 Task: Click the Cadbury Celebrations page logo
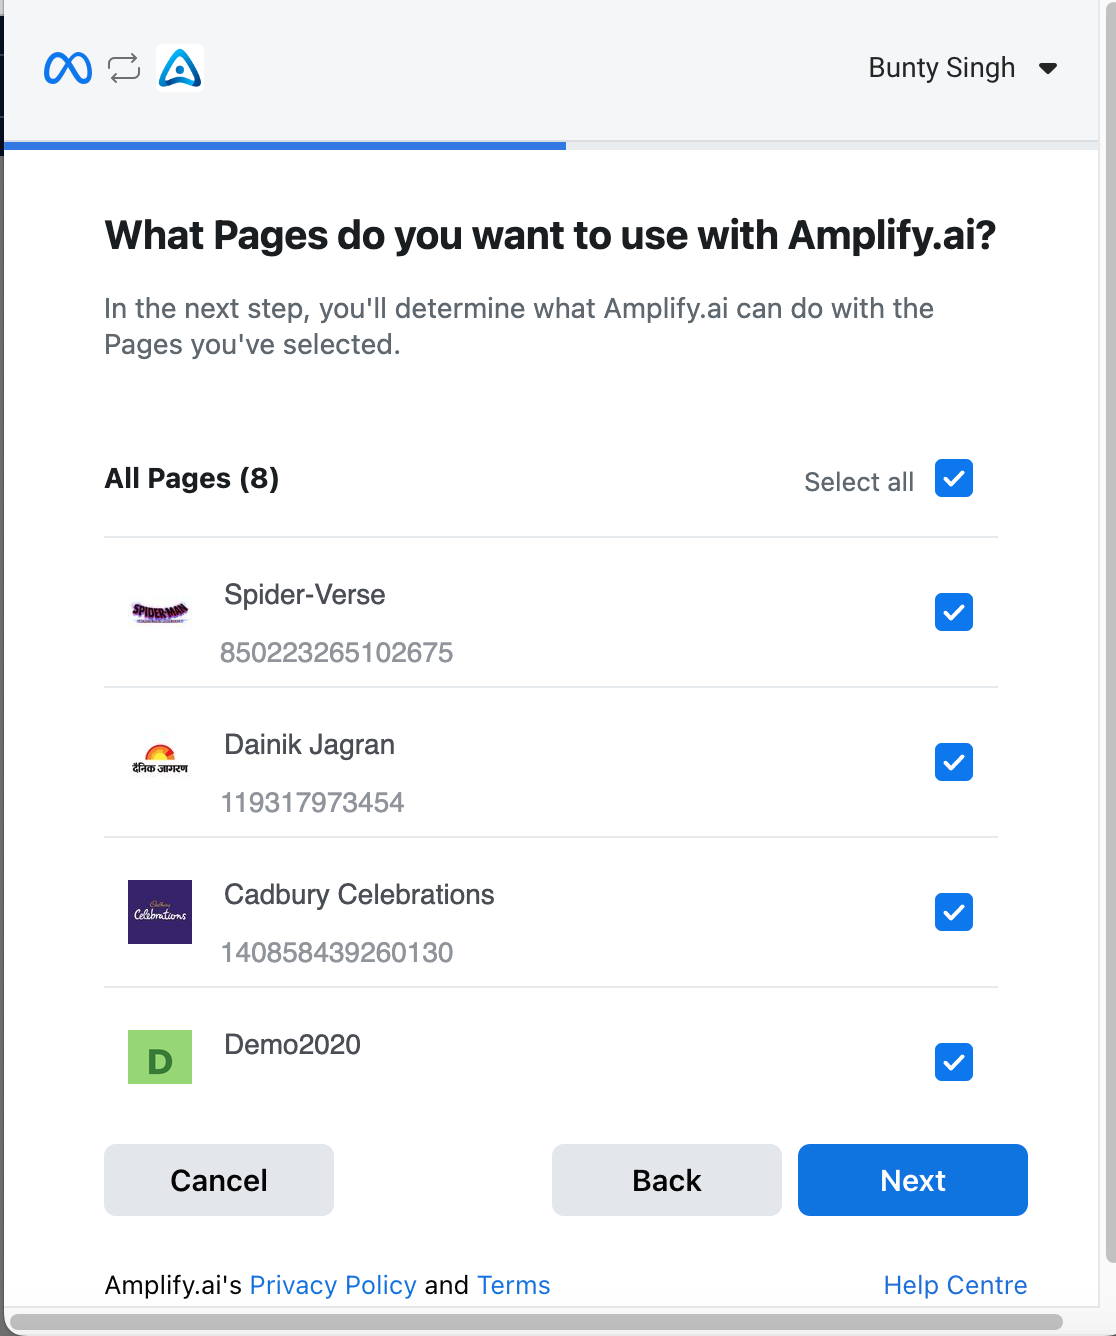[x=160, y=912]
